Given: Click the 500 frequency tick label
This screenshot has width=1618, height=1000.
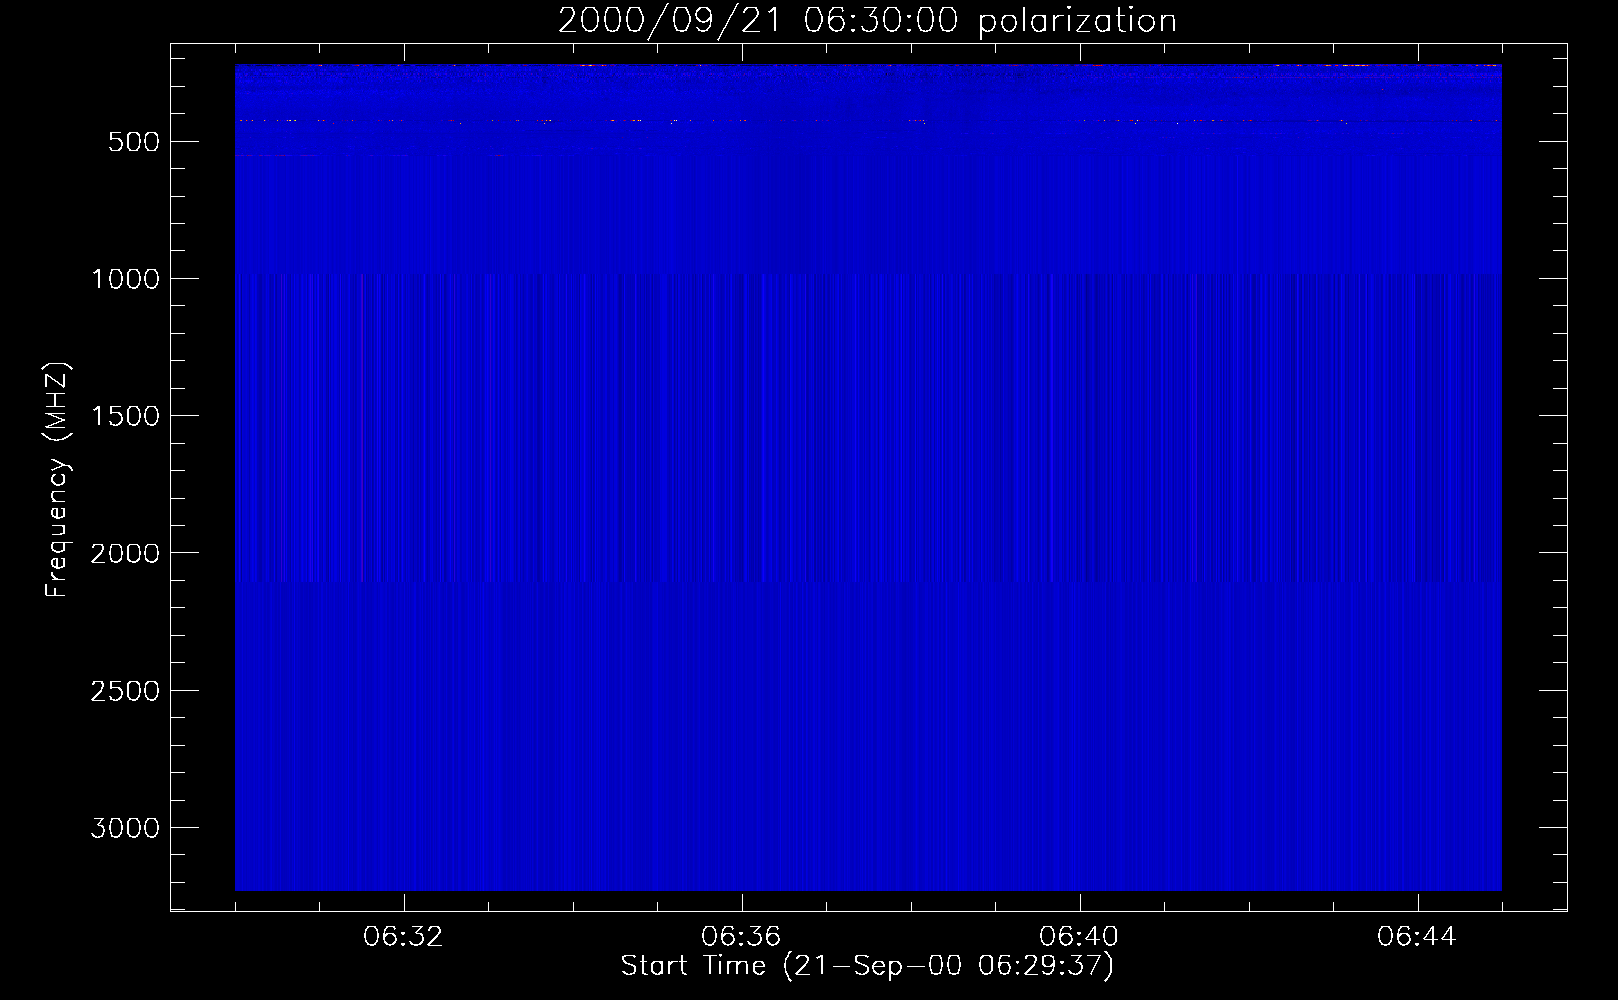Looking at the screenshot, I should (x=134, y=142).
